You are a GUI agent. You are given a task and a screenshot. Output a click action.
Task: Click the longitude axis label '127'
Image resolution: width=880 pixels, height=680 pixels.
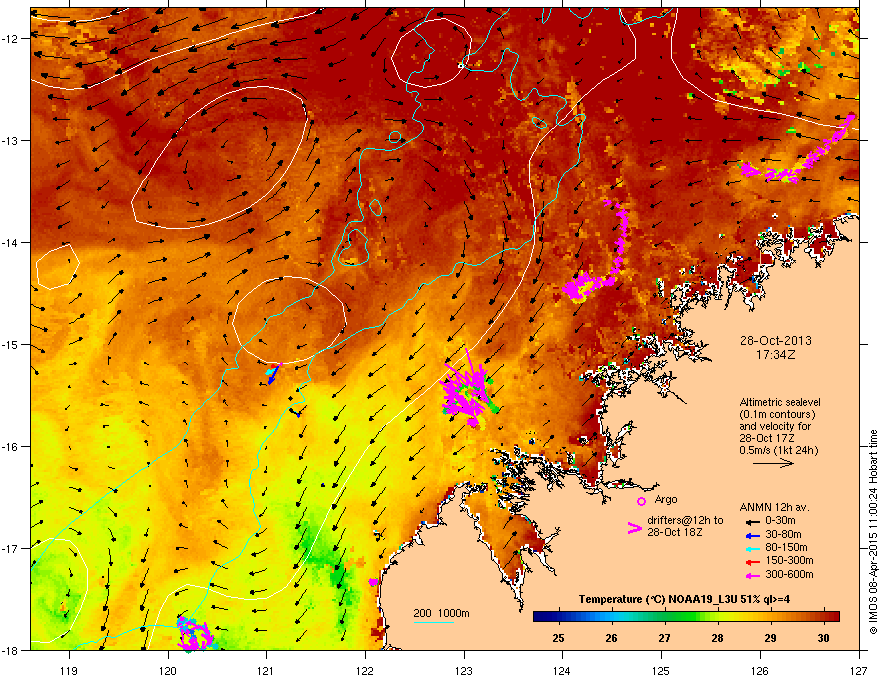coord(859,670)
